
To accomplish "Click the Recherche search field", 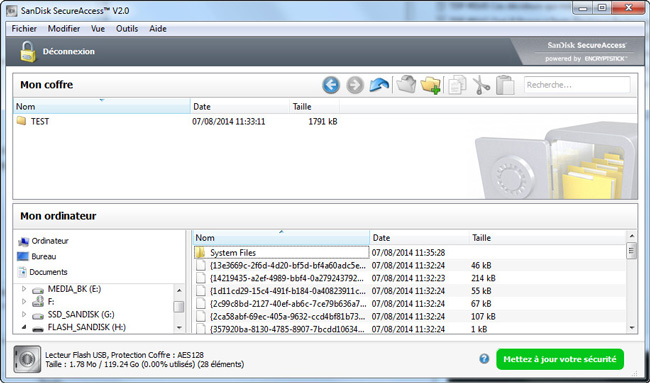I will (577, 85).
